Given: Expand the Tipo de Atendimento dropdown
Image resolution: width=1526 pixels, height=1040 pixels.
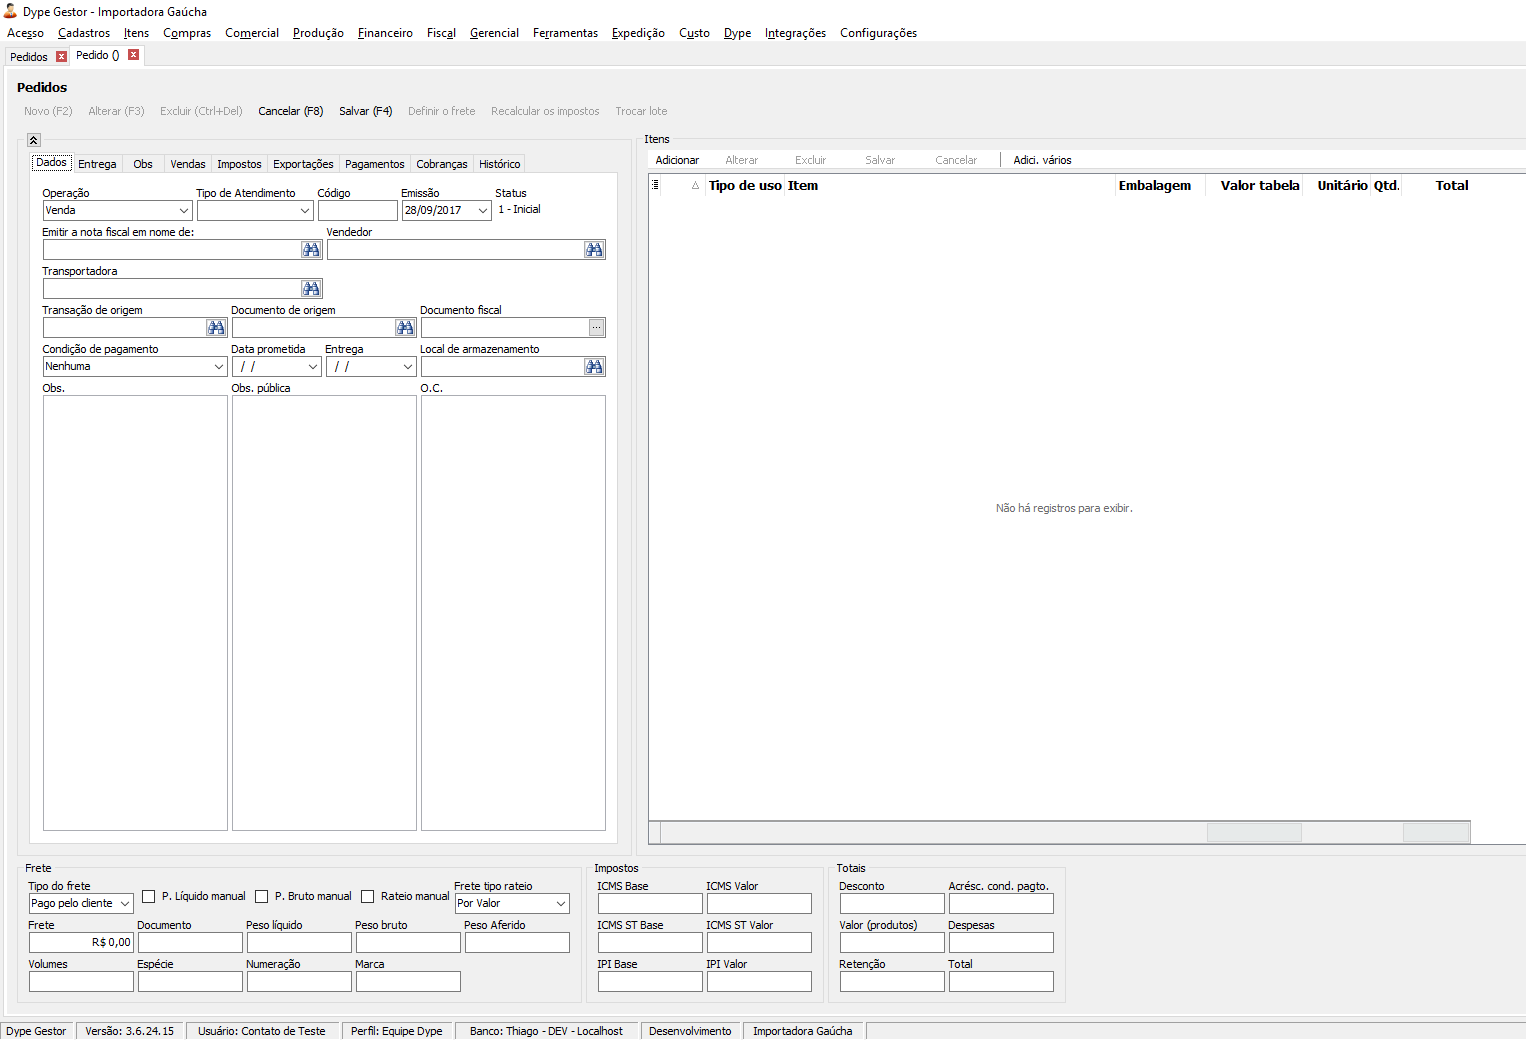Looking at the screenshot, I should coord(305,211).
